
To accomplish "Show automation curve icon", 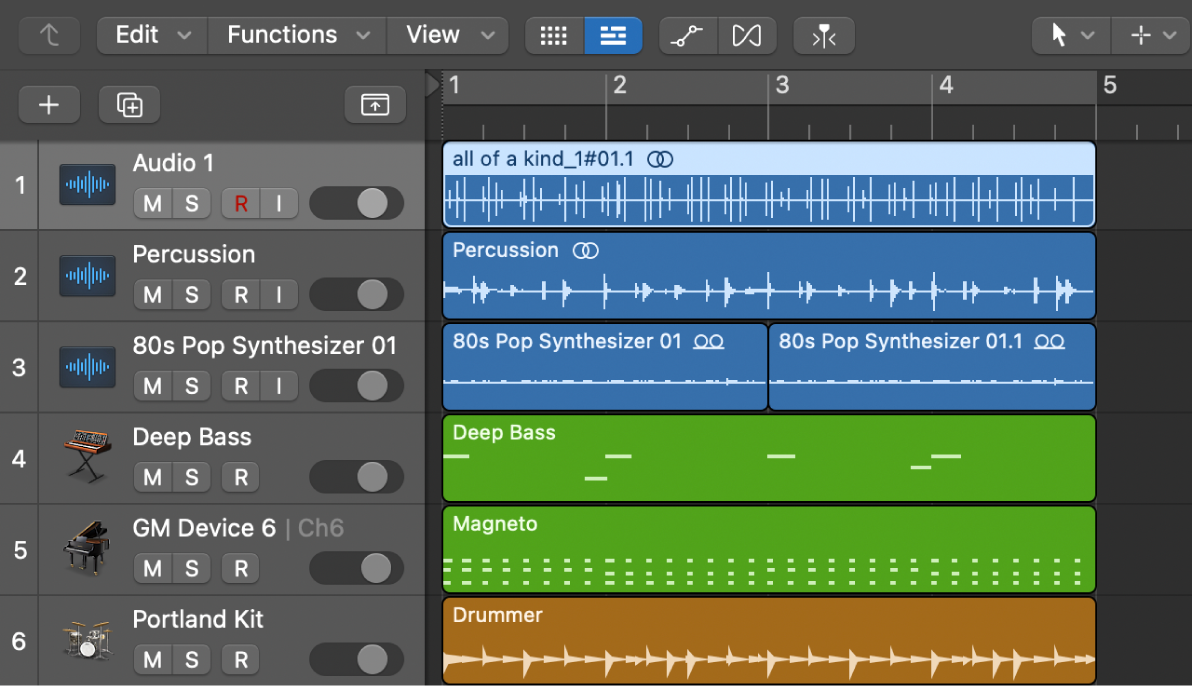I will 688,35.
